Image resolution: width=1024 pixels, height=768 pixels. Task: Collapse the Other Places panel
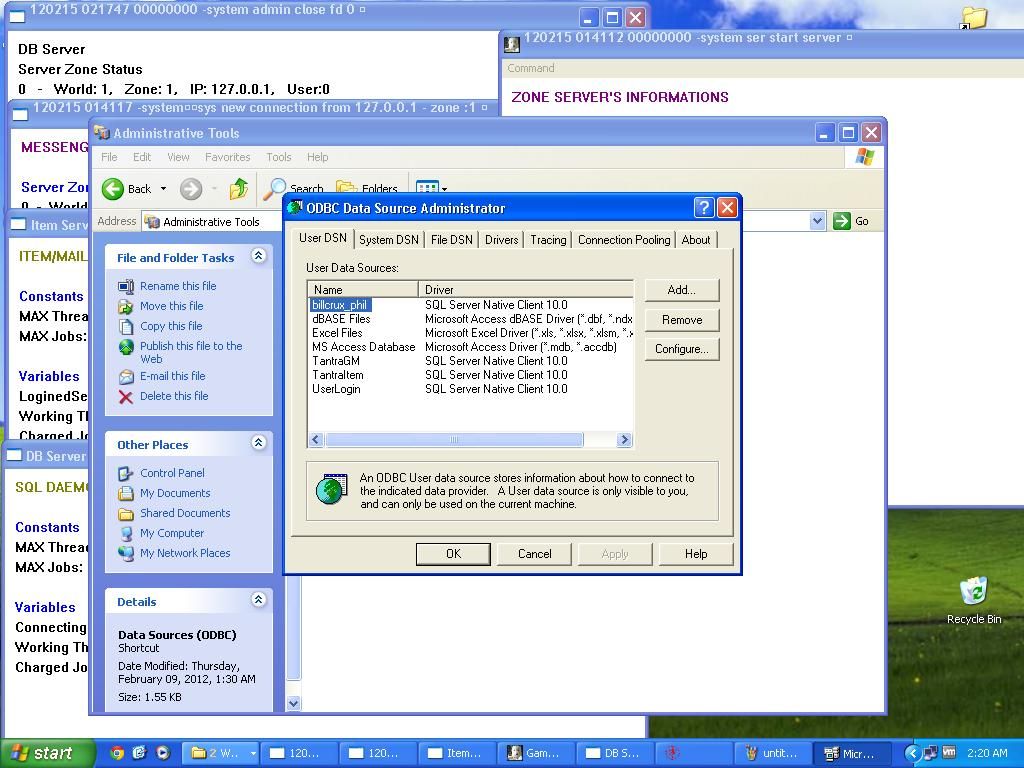point(258,444)
